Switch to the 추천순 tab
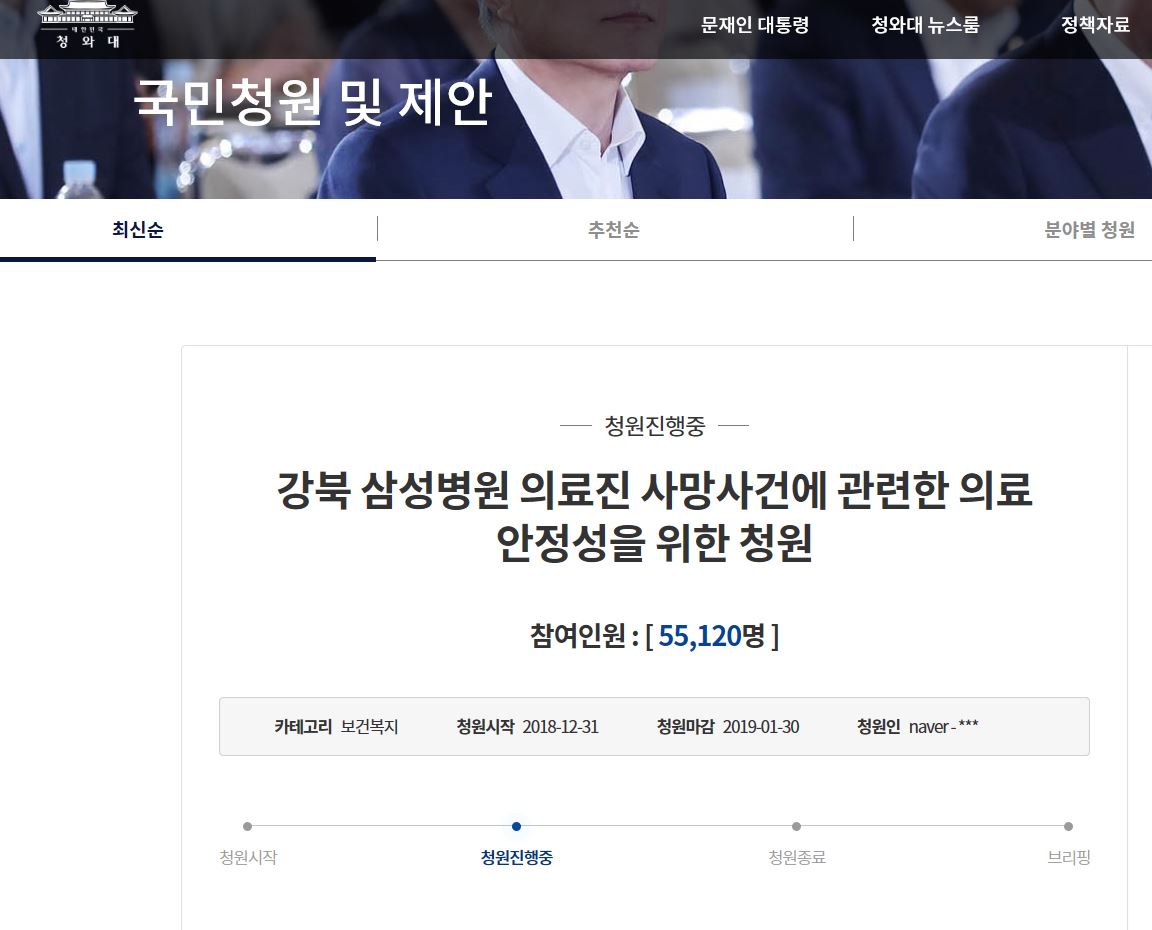 click(614, 230)
